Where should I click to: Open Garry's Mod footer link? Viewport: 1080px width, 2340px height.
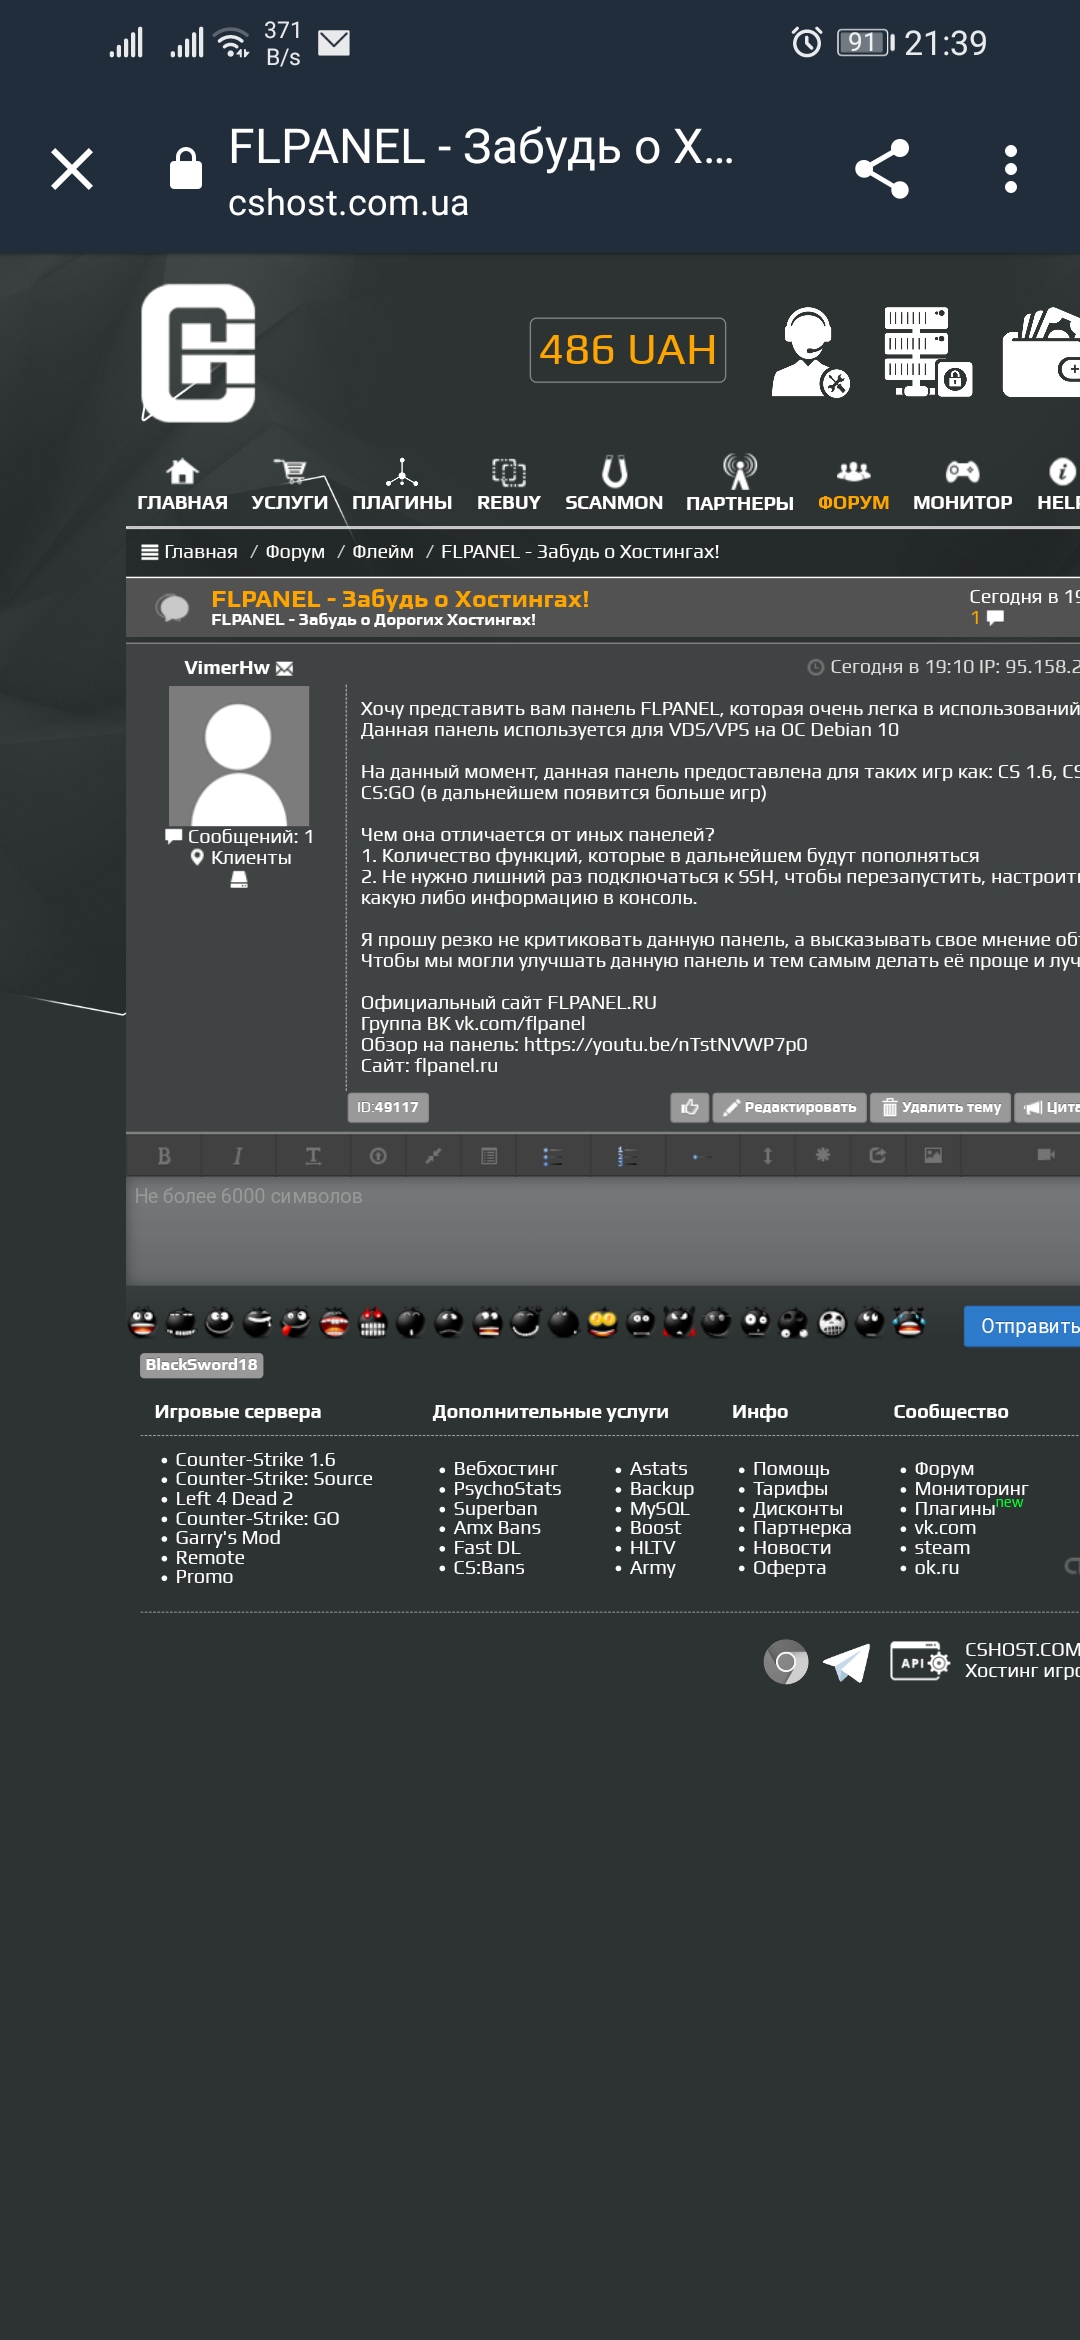coord(228,1537)
